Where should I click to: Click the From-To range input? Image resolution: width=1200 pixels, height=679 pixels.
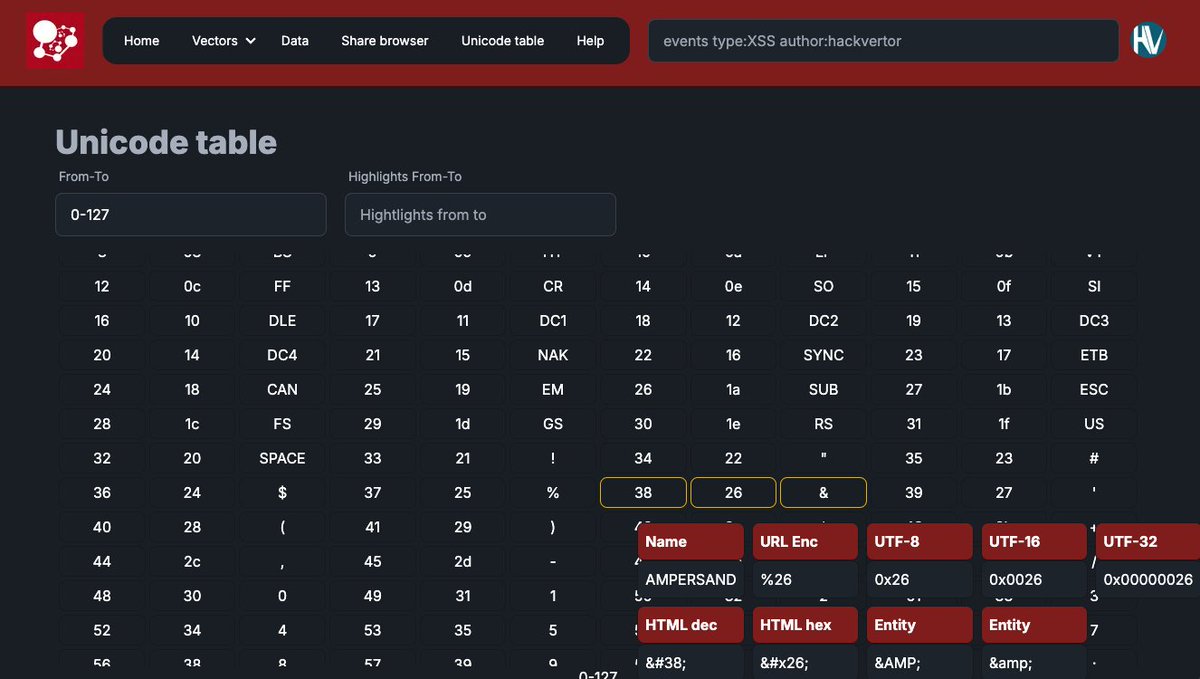[x=191, y=215]
